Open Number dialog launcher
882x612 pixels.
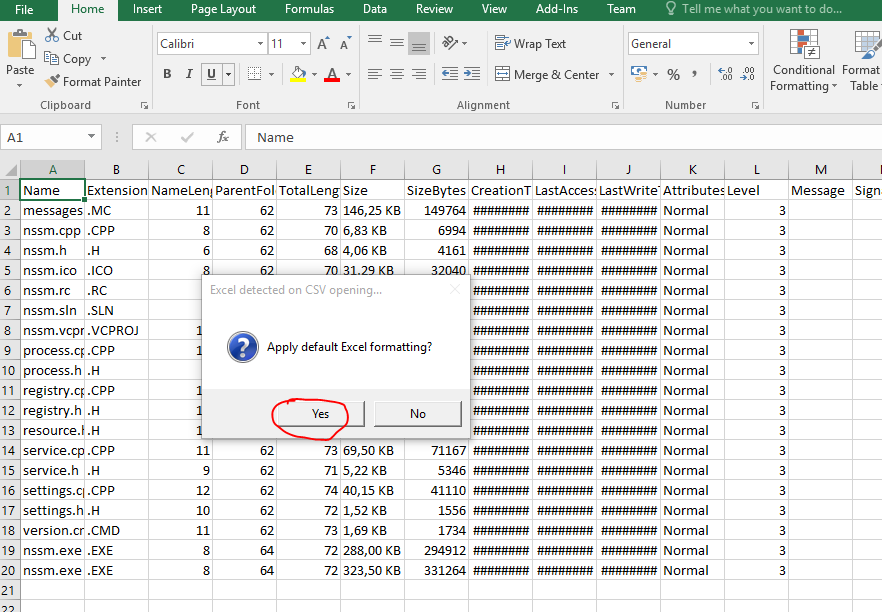click(x=755, y=105)
